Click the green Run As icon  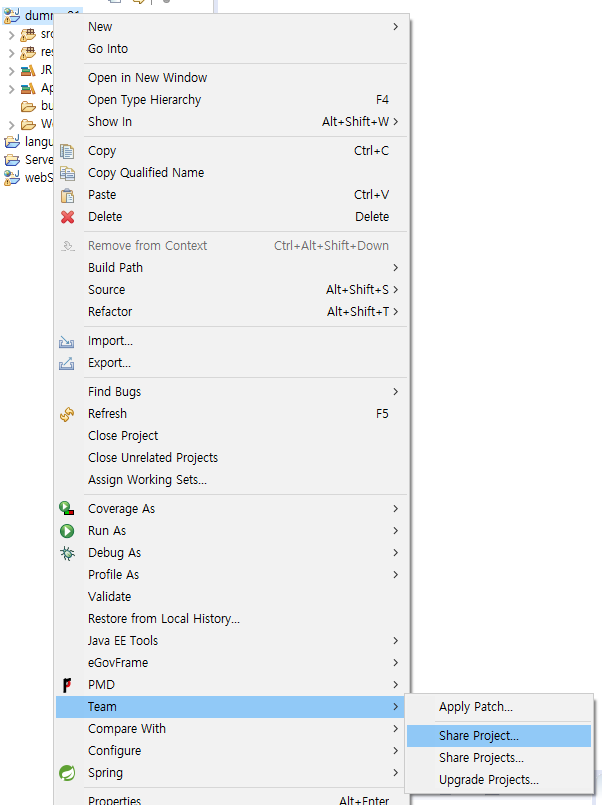(68, 531)
